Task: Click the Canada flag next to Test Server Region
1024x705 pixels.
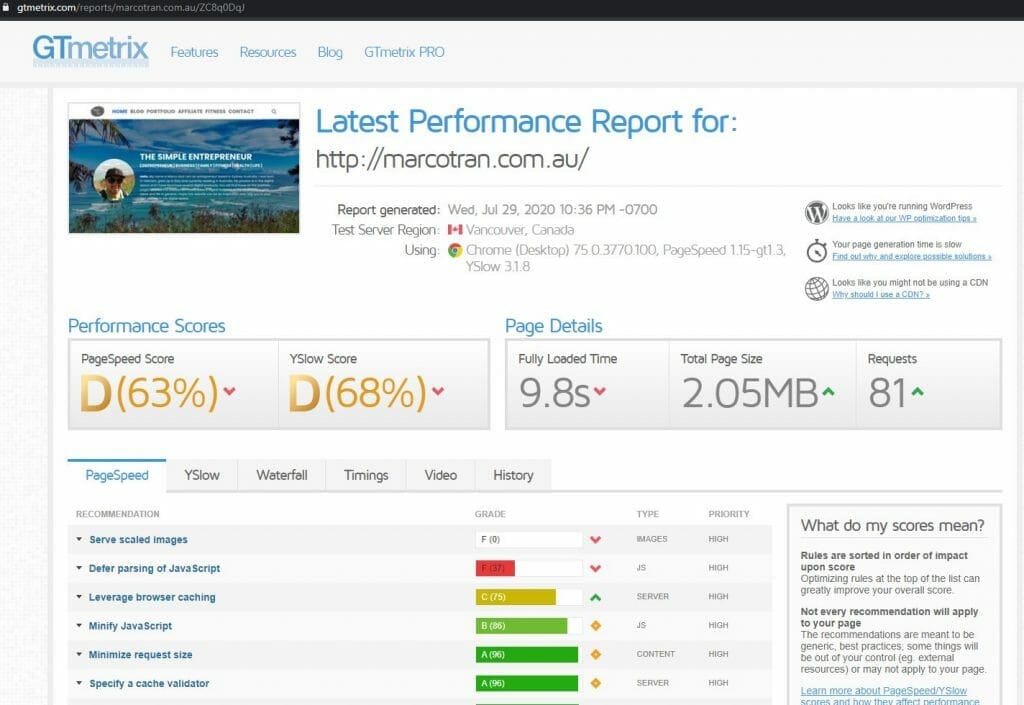Action: pos(456,229)
